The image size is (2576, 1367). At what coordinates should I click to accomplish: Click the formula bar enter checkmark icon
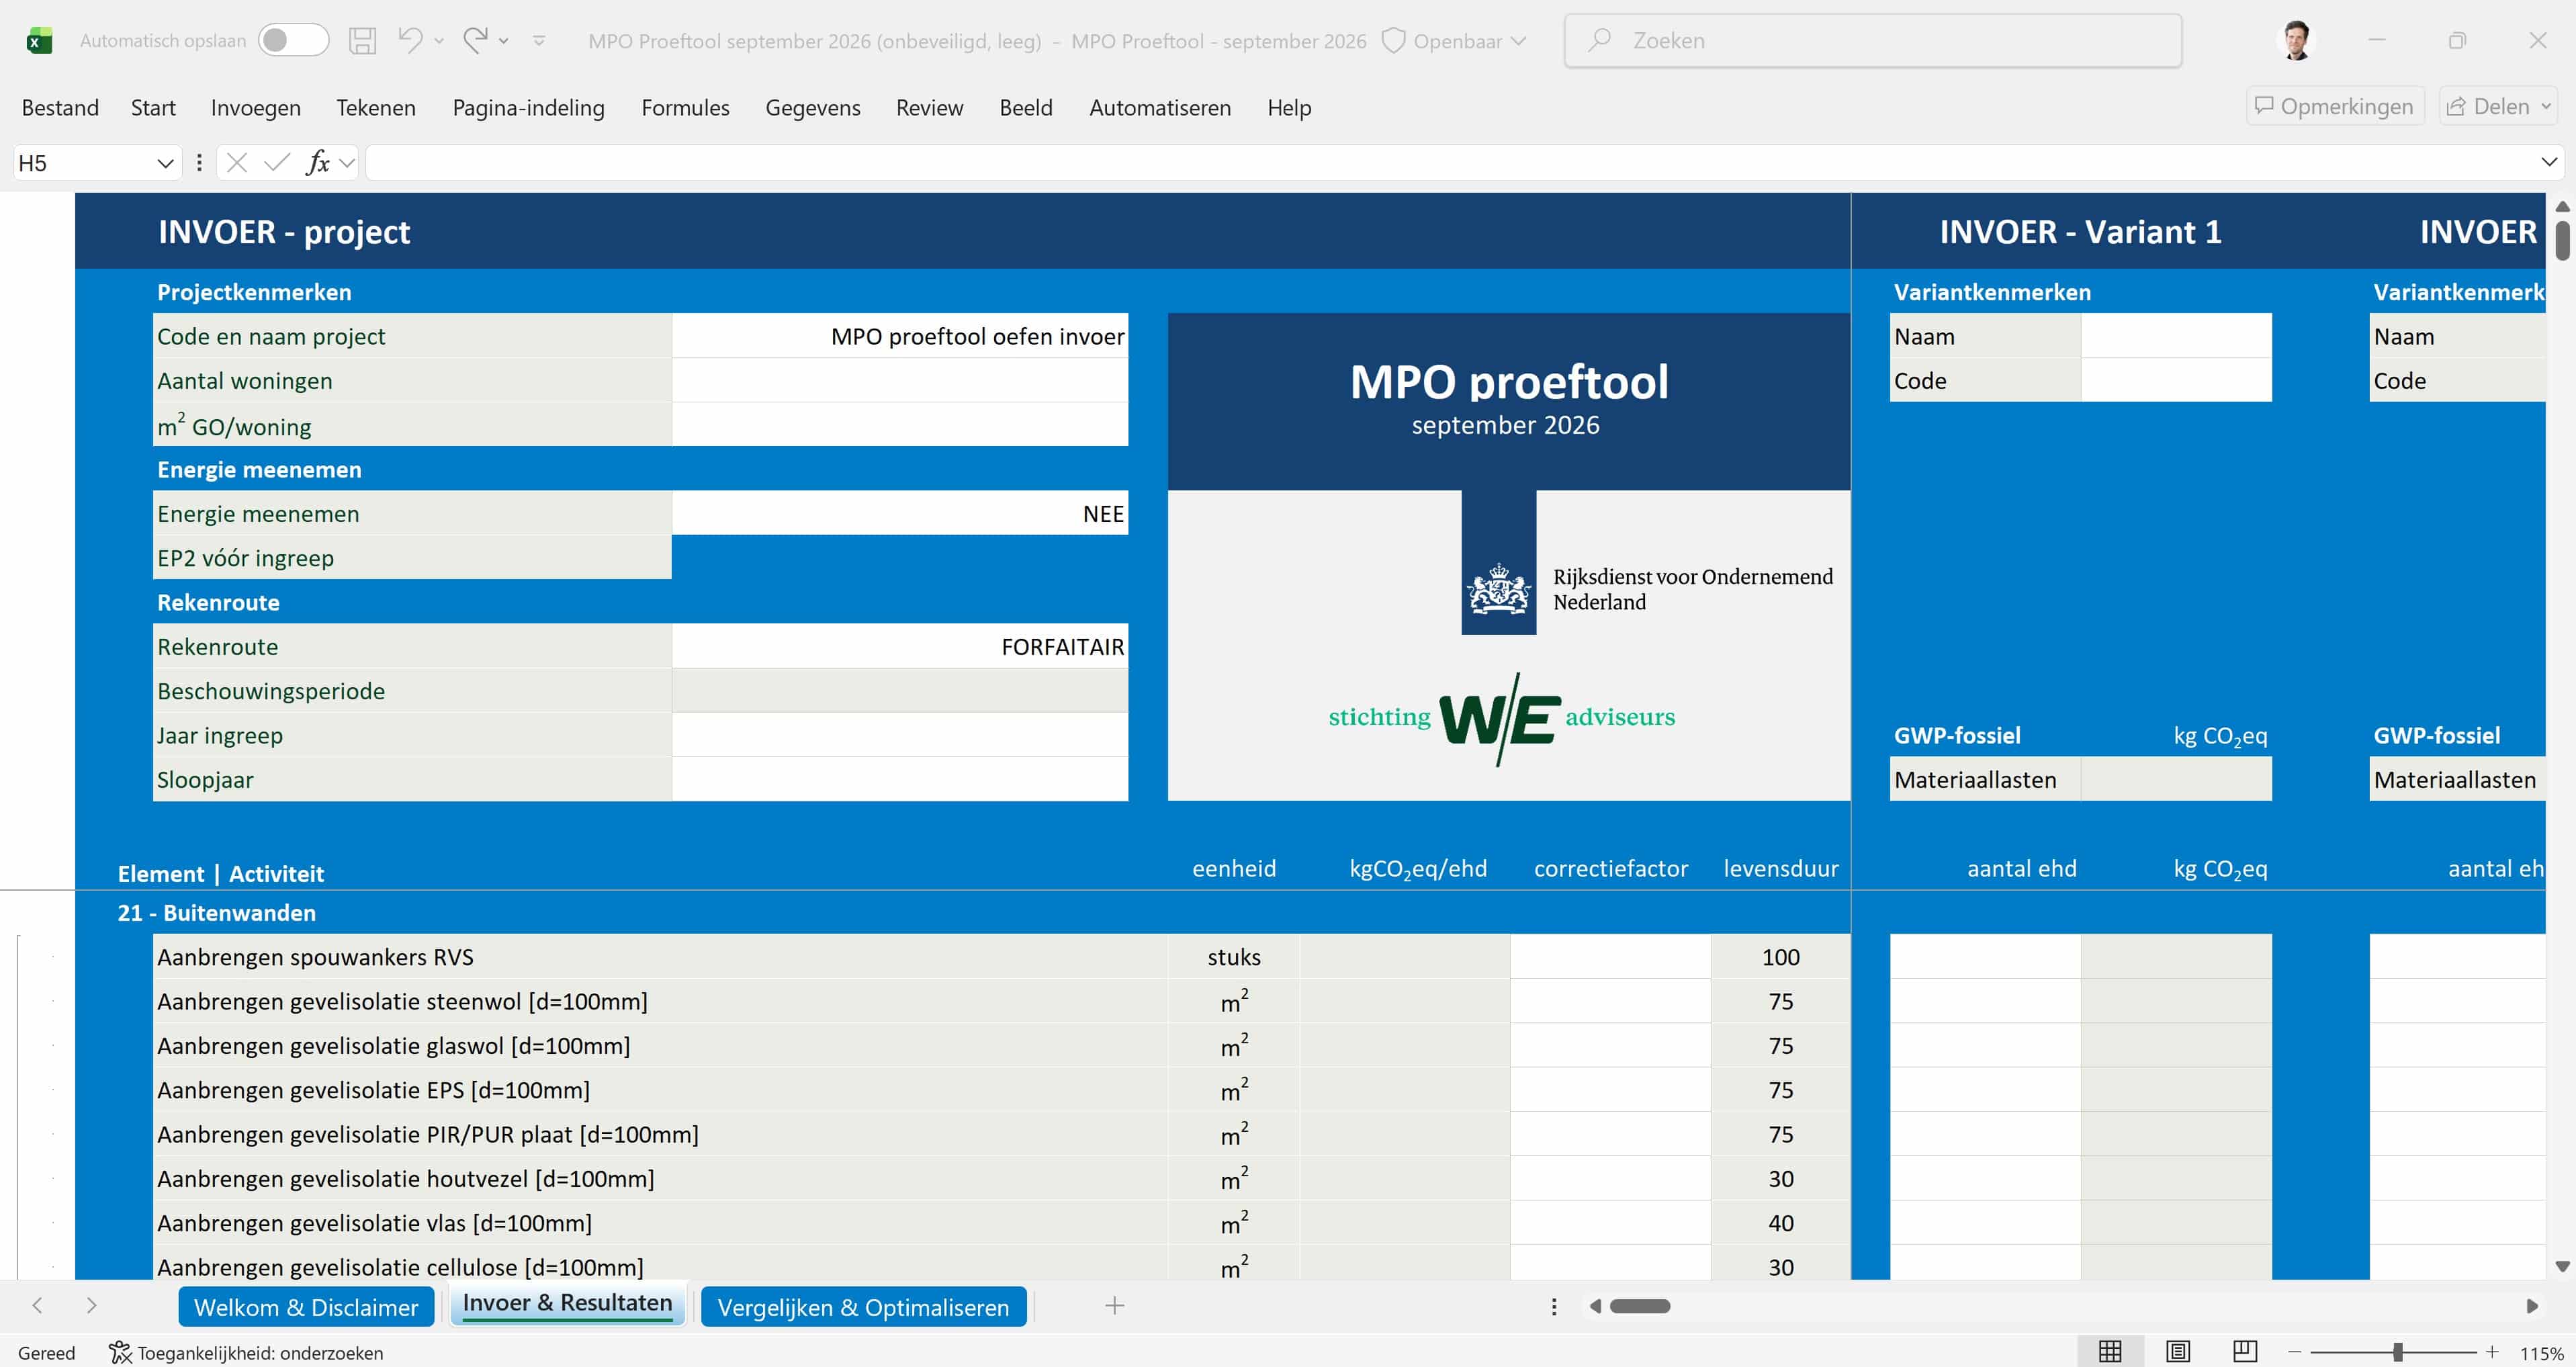(277, 163)
